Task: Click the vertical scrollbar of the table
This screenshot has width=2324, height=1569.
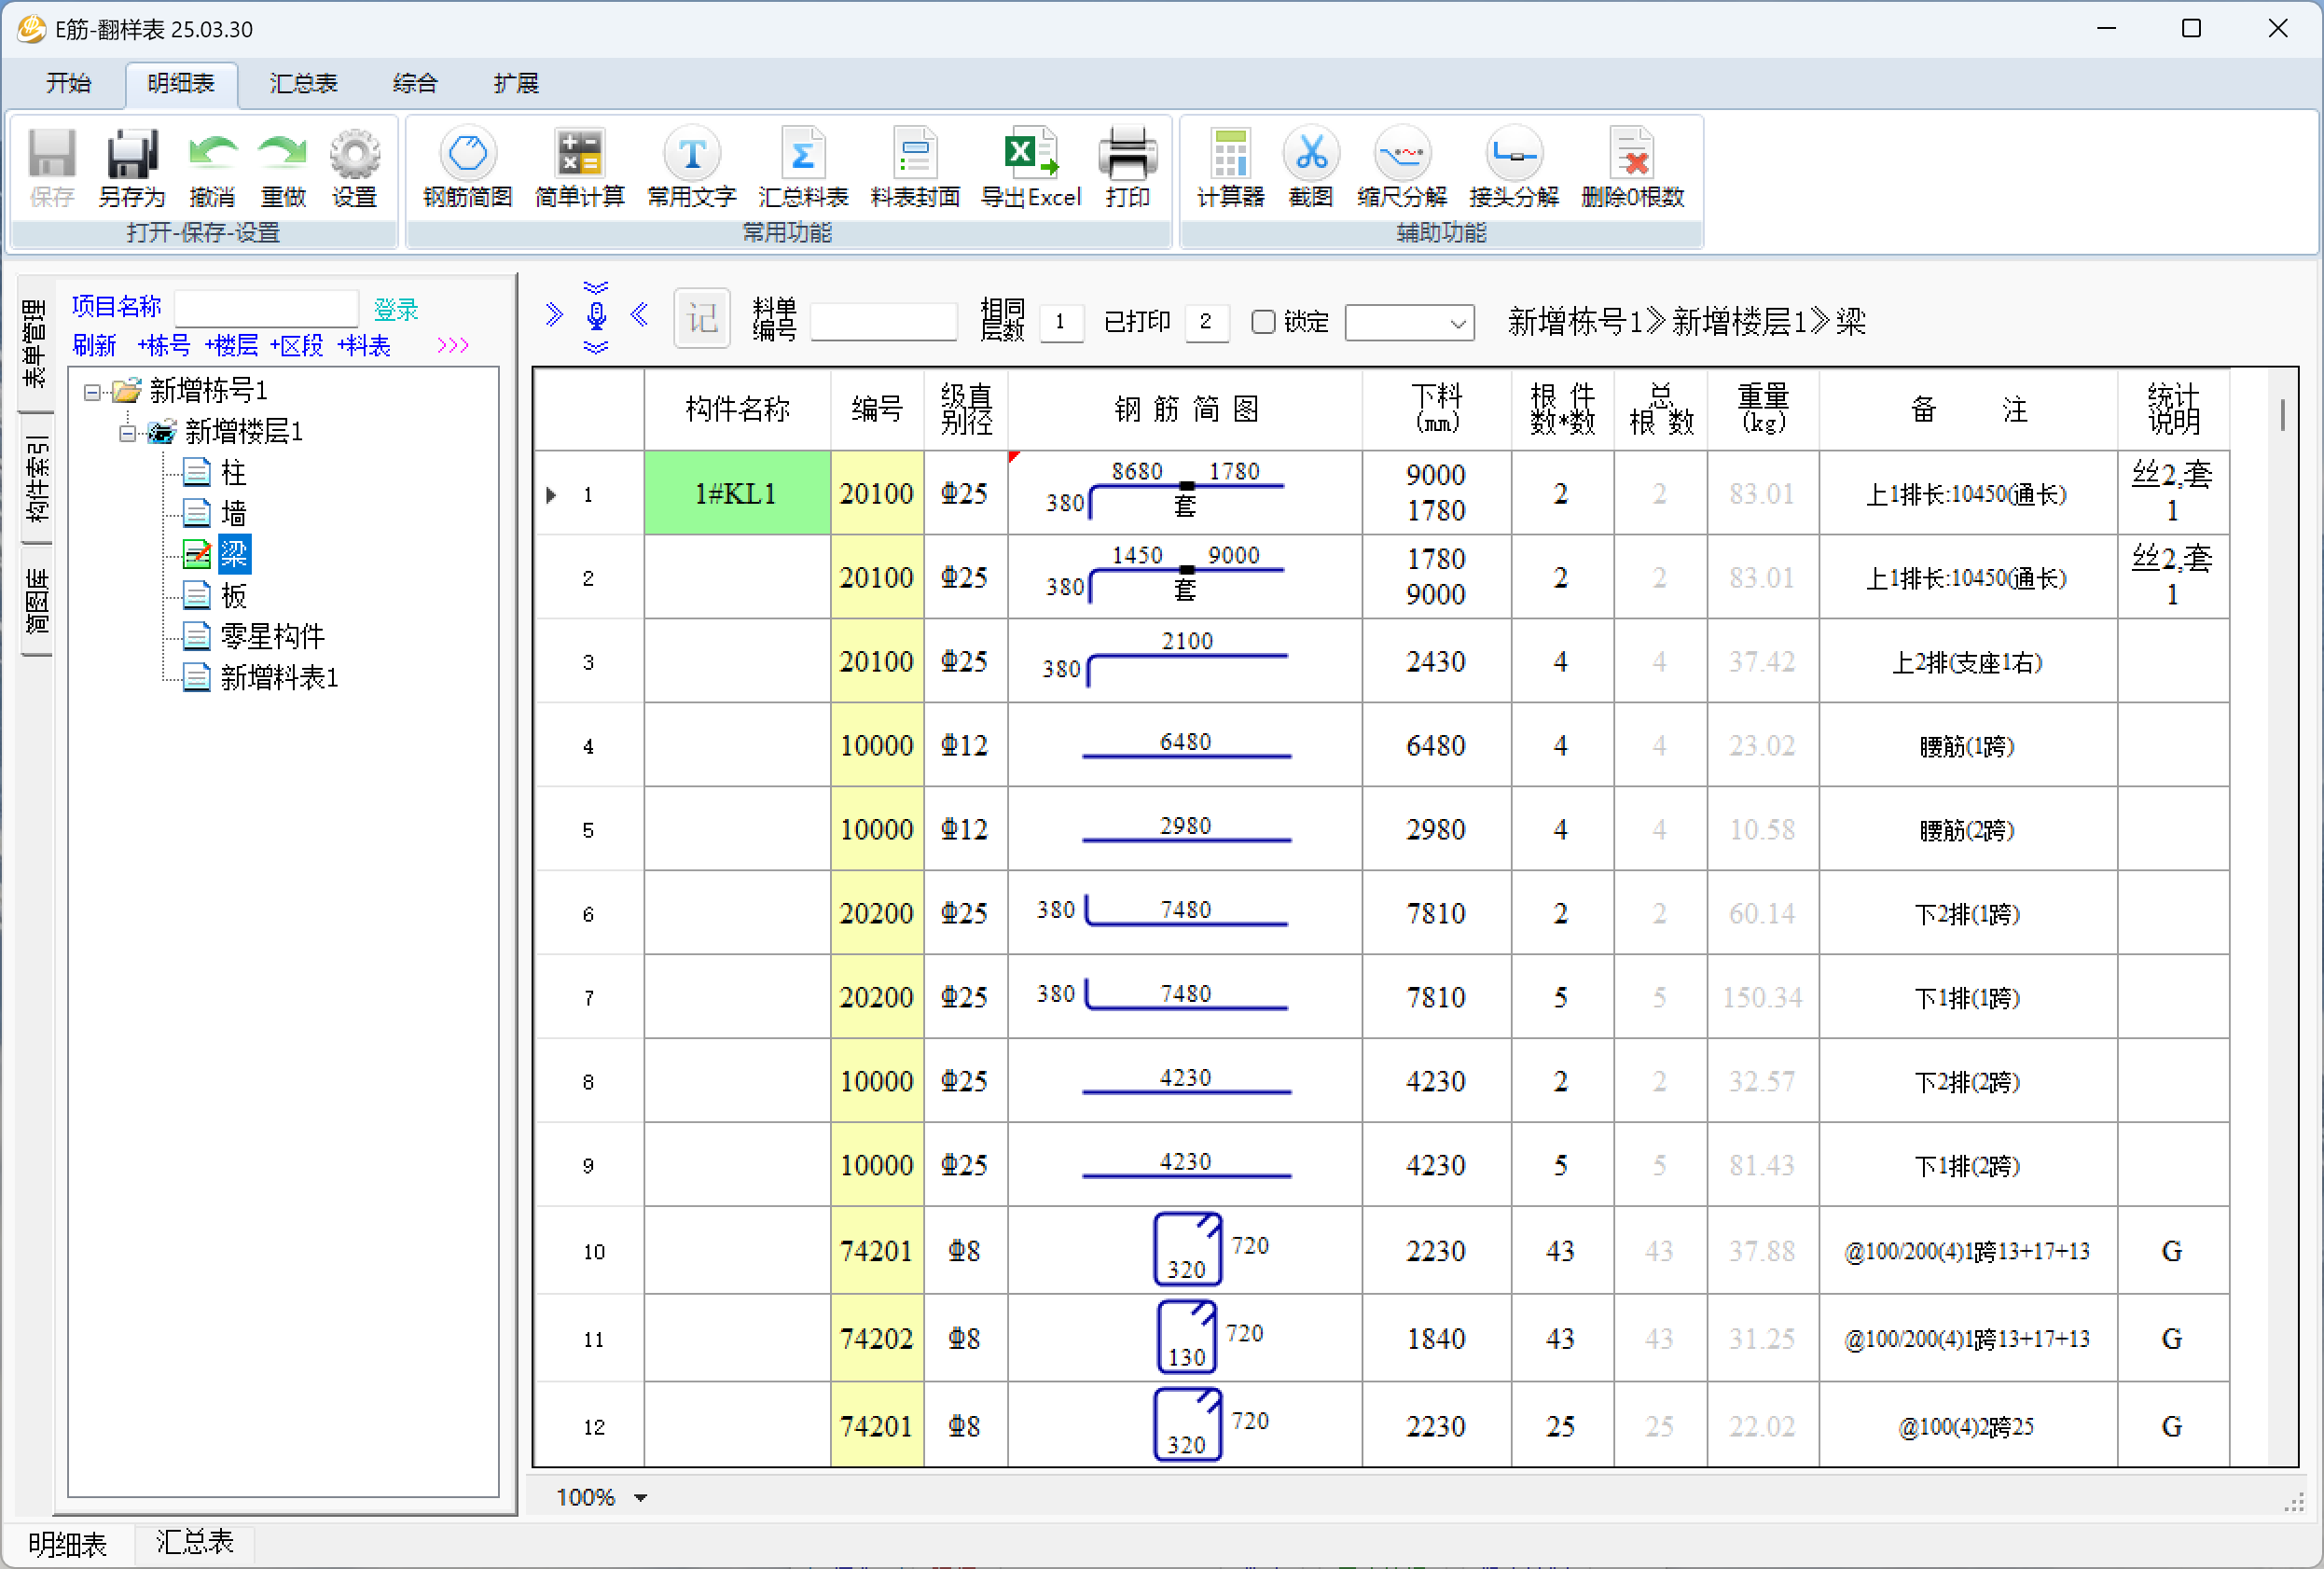Action: (2282, 415)
